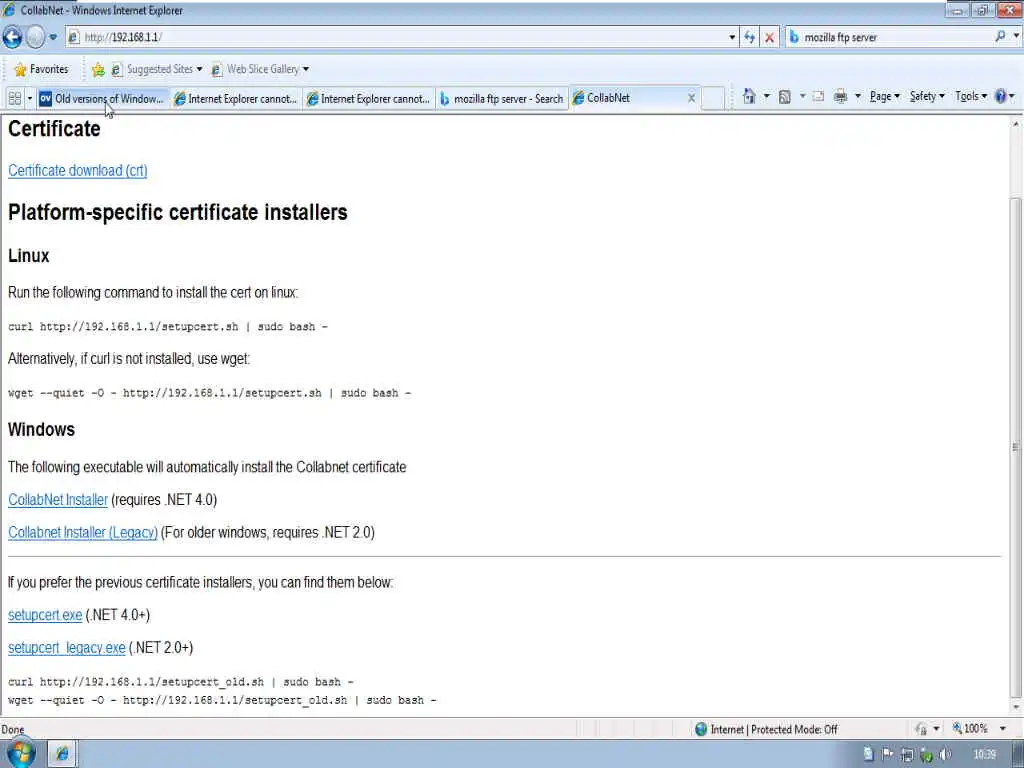Expand the zoom level dropdown arrow
The width and height of the screenshot is (1024, 768).
tap(1002, 728)
